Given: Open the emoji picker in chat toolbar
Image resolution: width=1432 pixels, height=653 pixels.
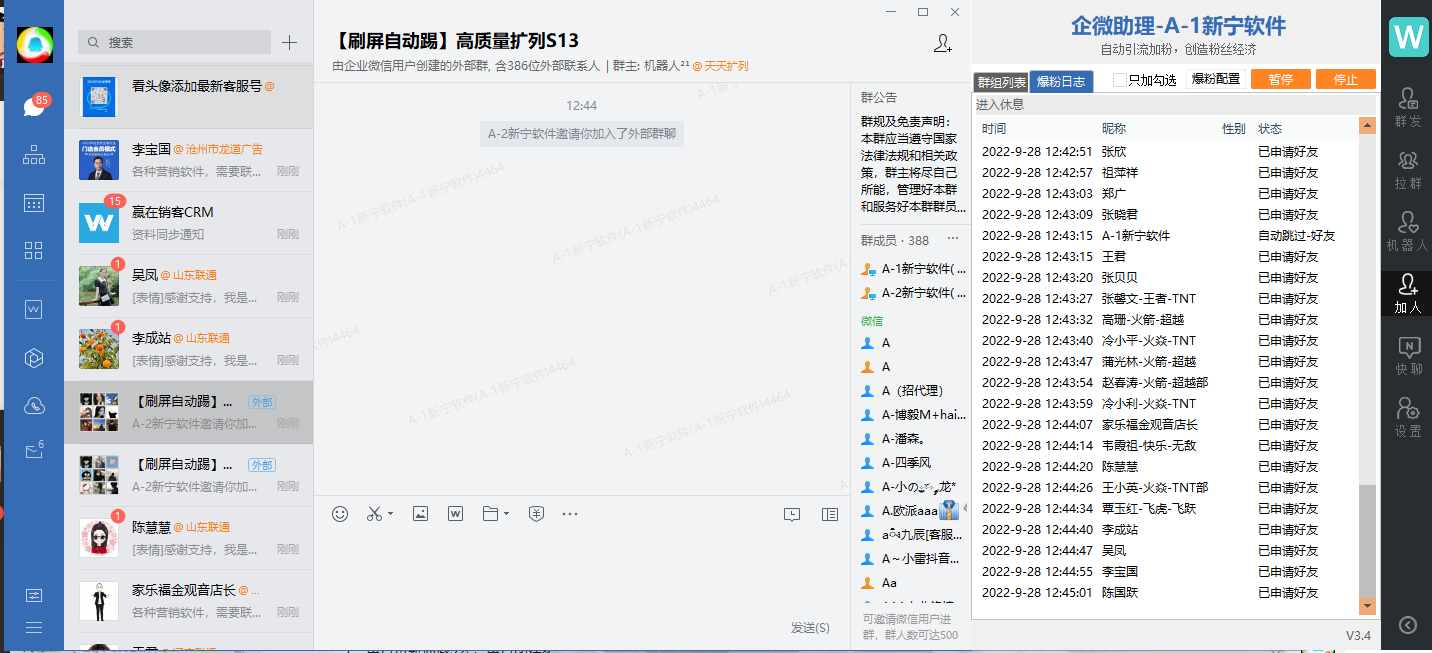Looking at the screenshot, I should coord(340,514).
